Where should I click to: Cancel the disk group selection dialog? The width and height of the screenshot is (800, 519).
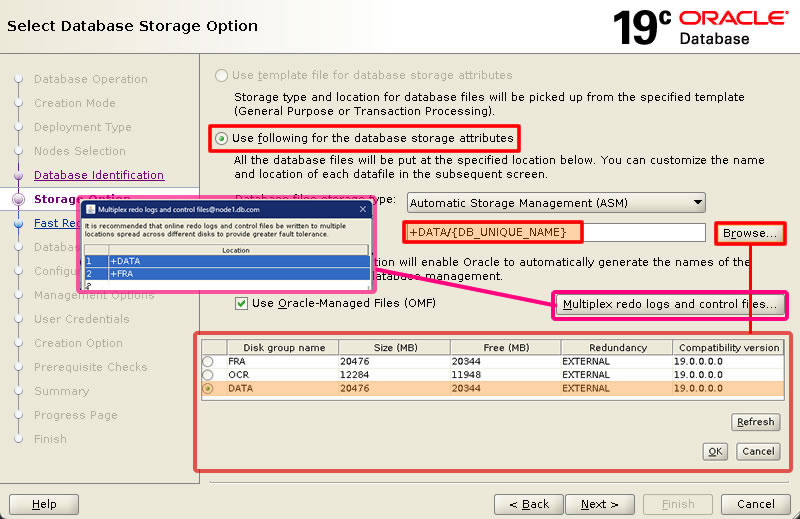click(758, 452)
